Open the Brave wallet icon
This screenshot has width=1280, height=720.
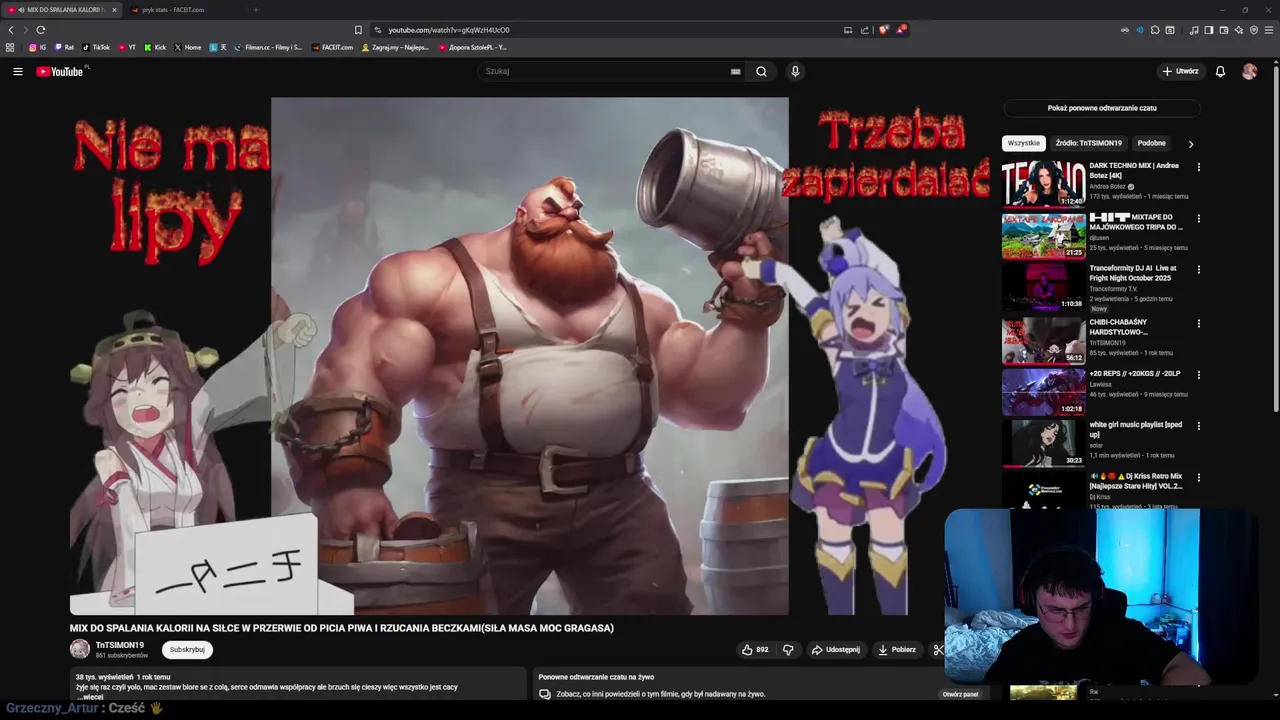[1224, 30]
